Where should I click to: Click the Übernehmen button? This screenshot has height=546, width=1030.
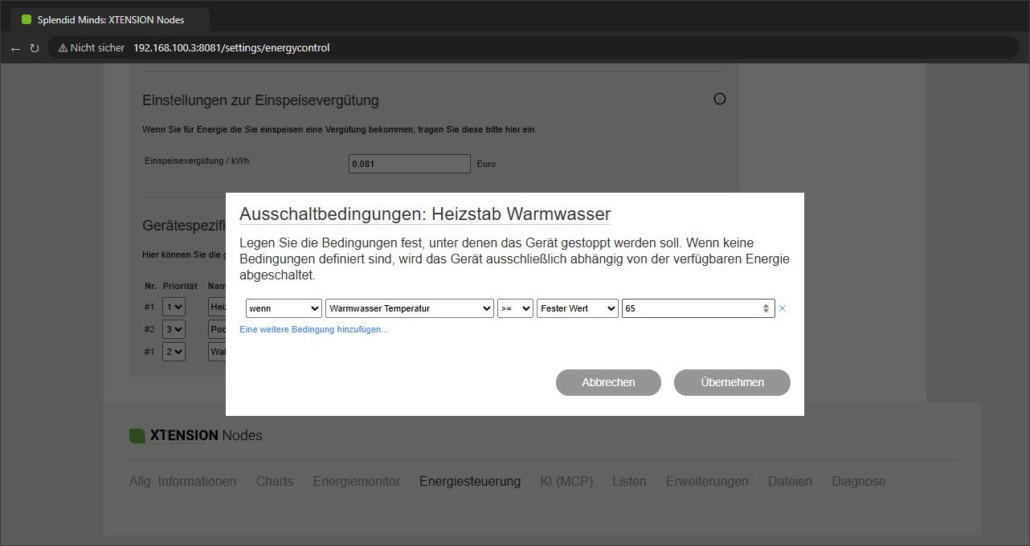[732, 382]
